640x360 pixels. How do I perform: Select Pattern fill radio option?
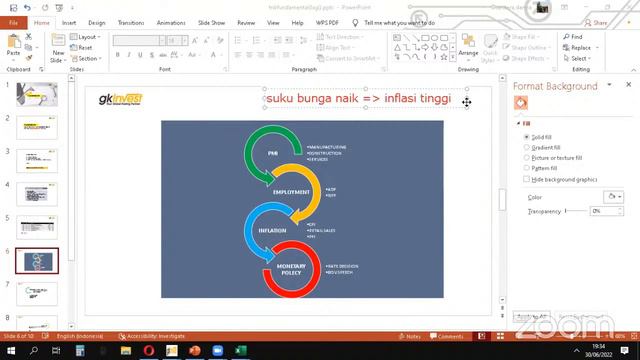point(527,168)
